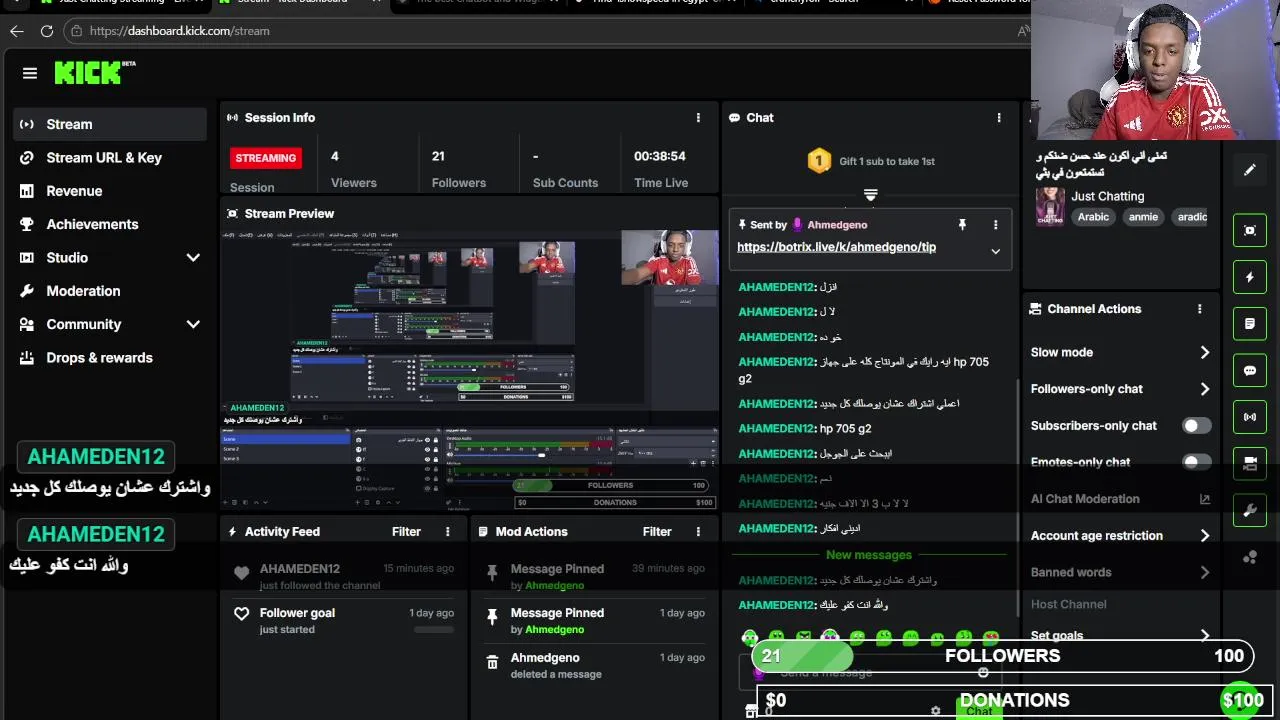Click the chat bubble icon in right rail
Screen dimensions: 1280x720
click(x=1249, y=370)
